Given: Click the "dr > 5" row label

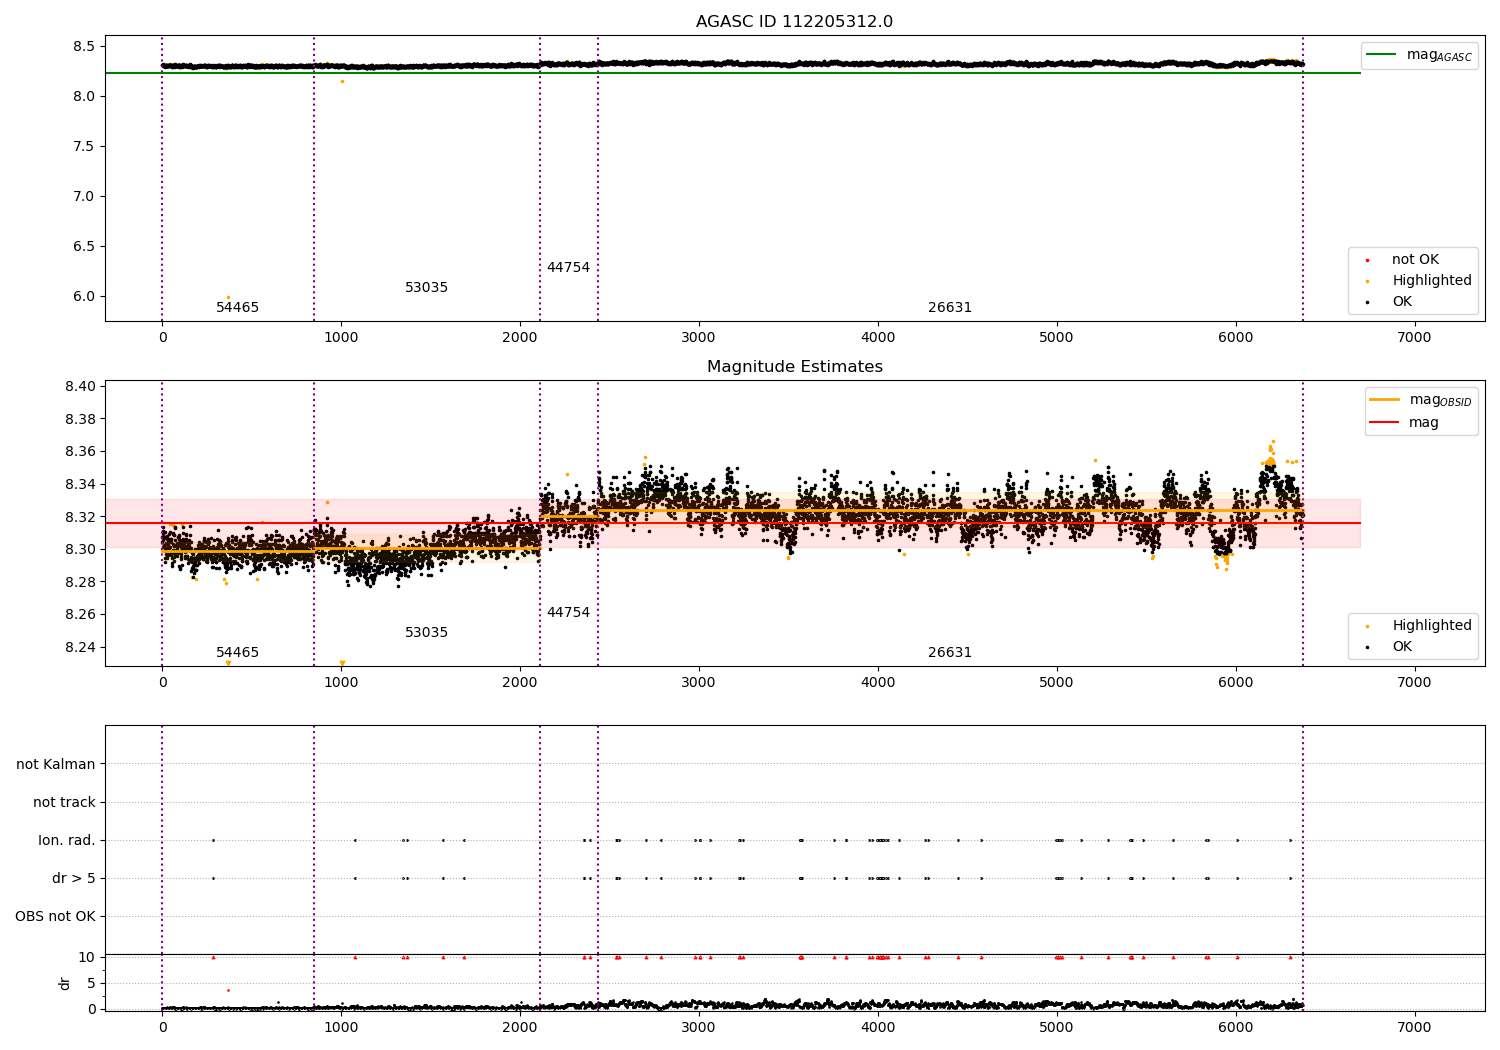Looking at the screenshot, I should pyautogui.click(x=74, y=879).
